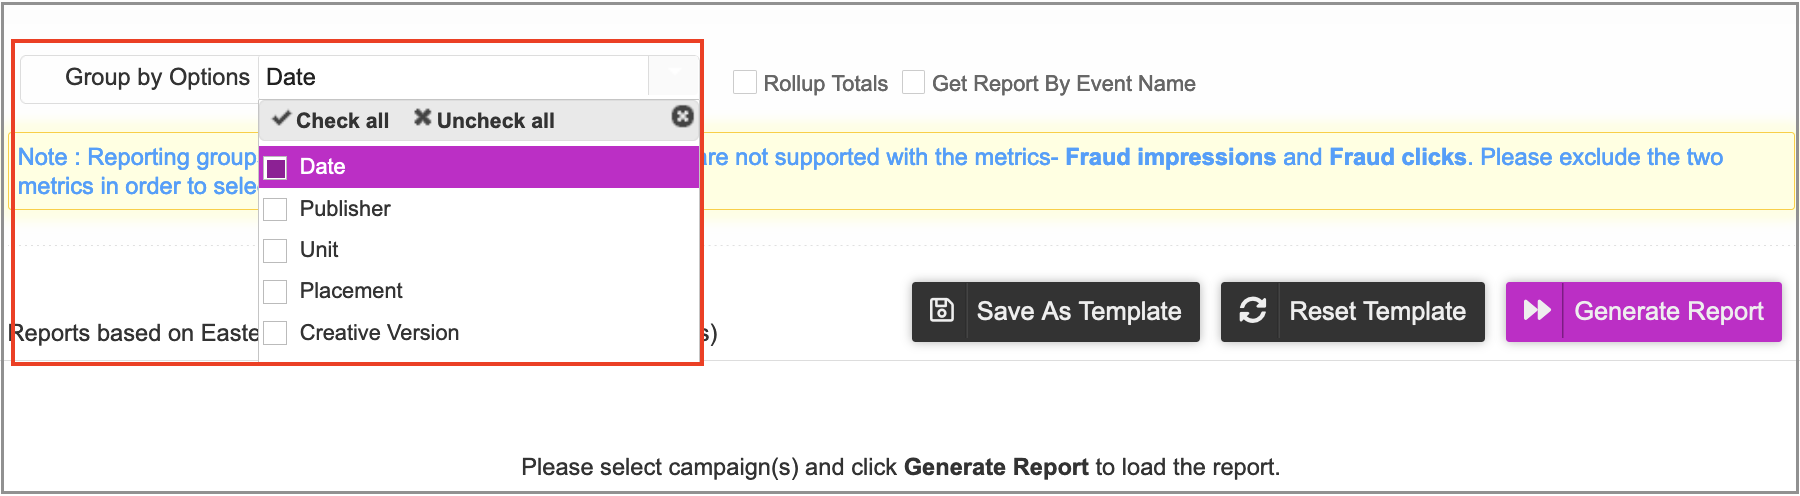Tick the Publisher checkbox
The width and height of the screenshot is (1800, 496).
[x=275, y=209]
